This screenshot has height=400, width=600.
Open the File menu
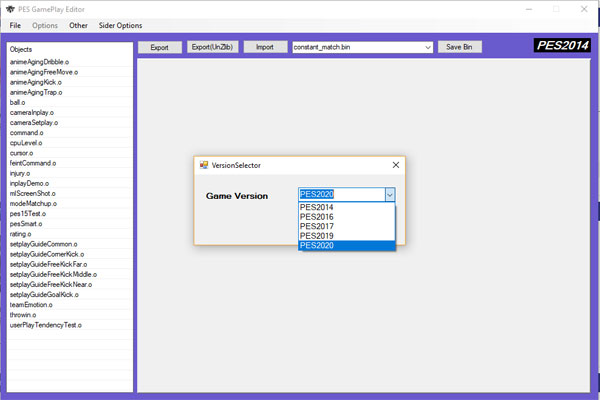pyautogui.click(x=15, y=26)
